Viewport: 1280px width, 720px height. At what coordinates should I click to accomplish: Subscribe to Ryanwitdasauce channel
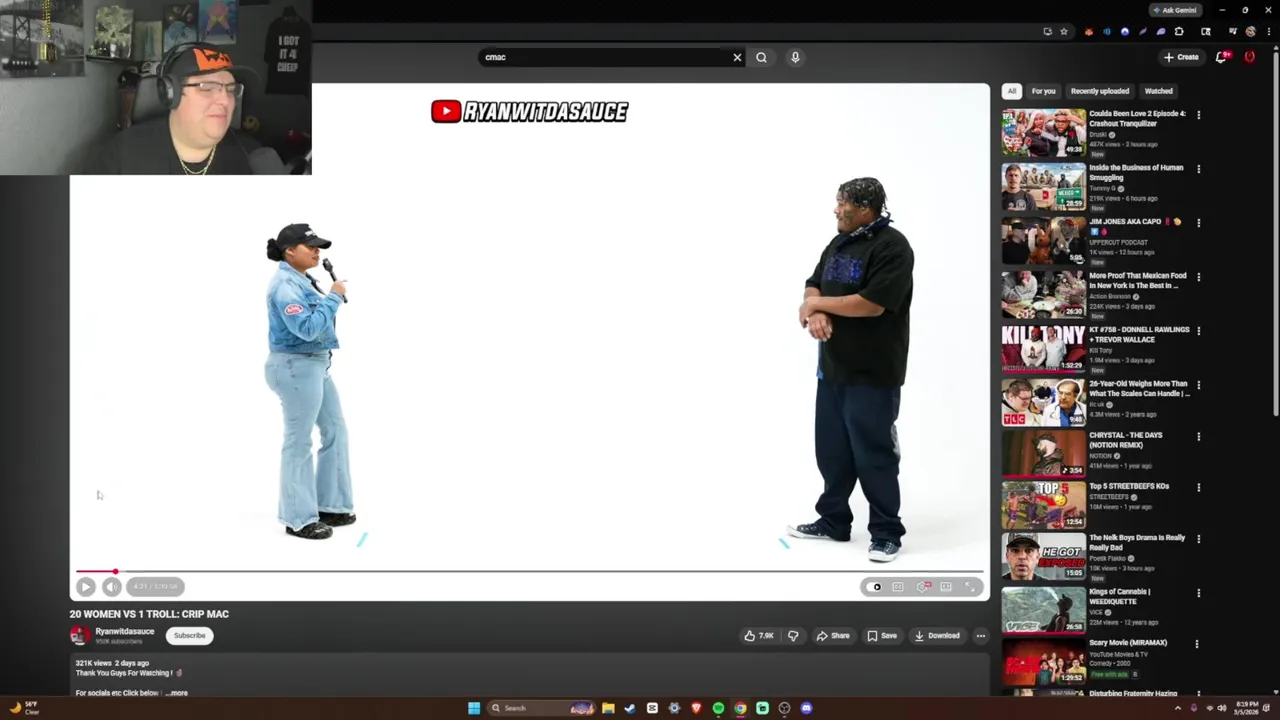click(x=189, y=636)
